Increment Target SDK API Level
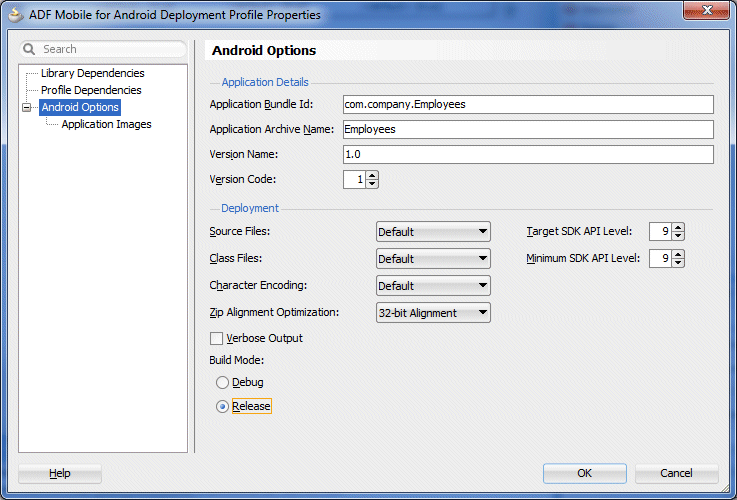Viewport: 737px width, 500px height. tap(679, 227)
